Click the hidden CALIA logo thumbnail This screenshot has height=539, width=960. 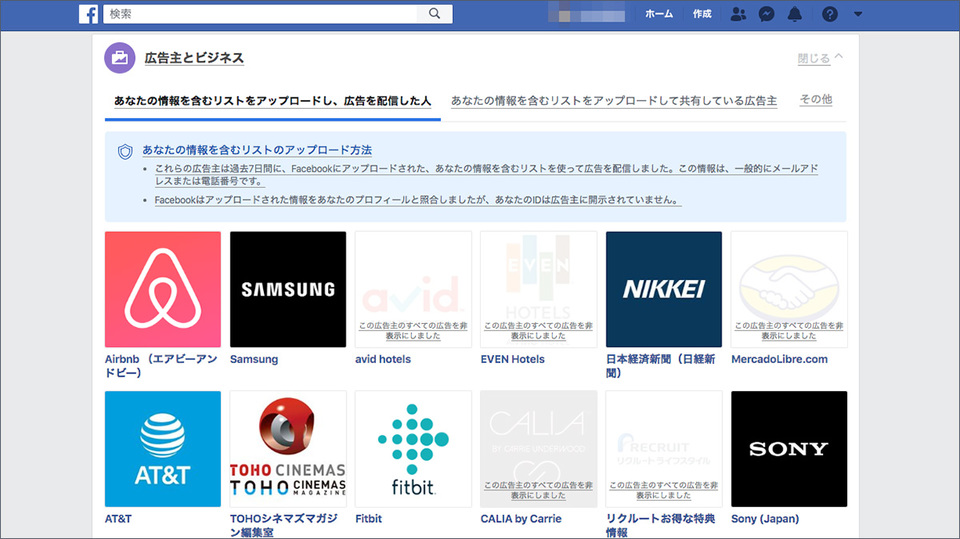539,449
